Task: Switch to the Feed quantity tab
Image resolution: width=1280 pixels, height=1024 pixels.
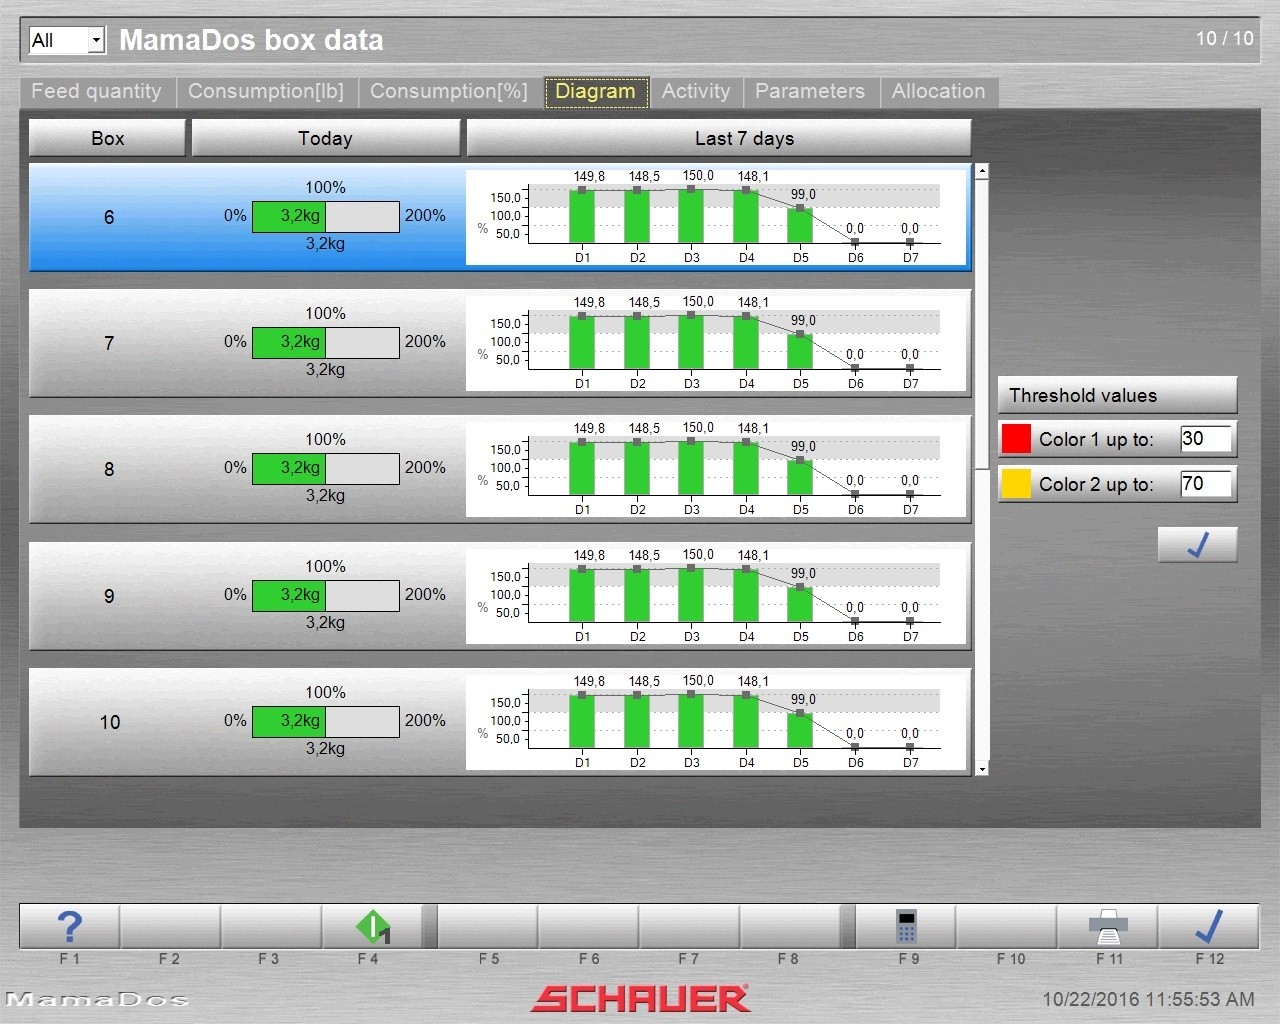Action: [x=96, y=91]
